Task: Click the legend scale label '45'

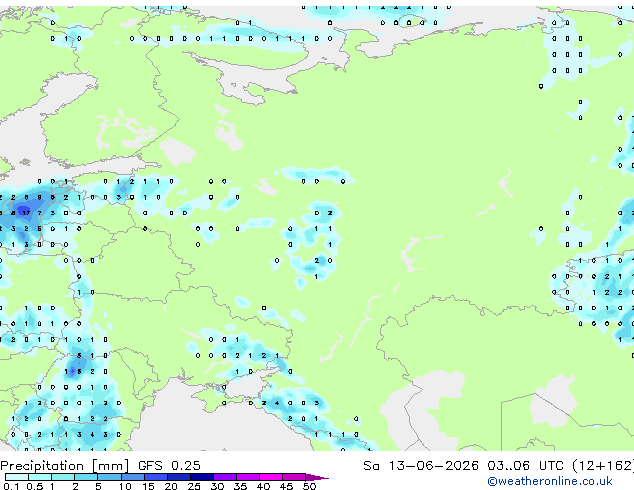Action: (286, 486)
